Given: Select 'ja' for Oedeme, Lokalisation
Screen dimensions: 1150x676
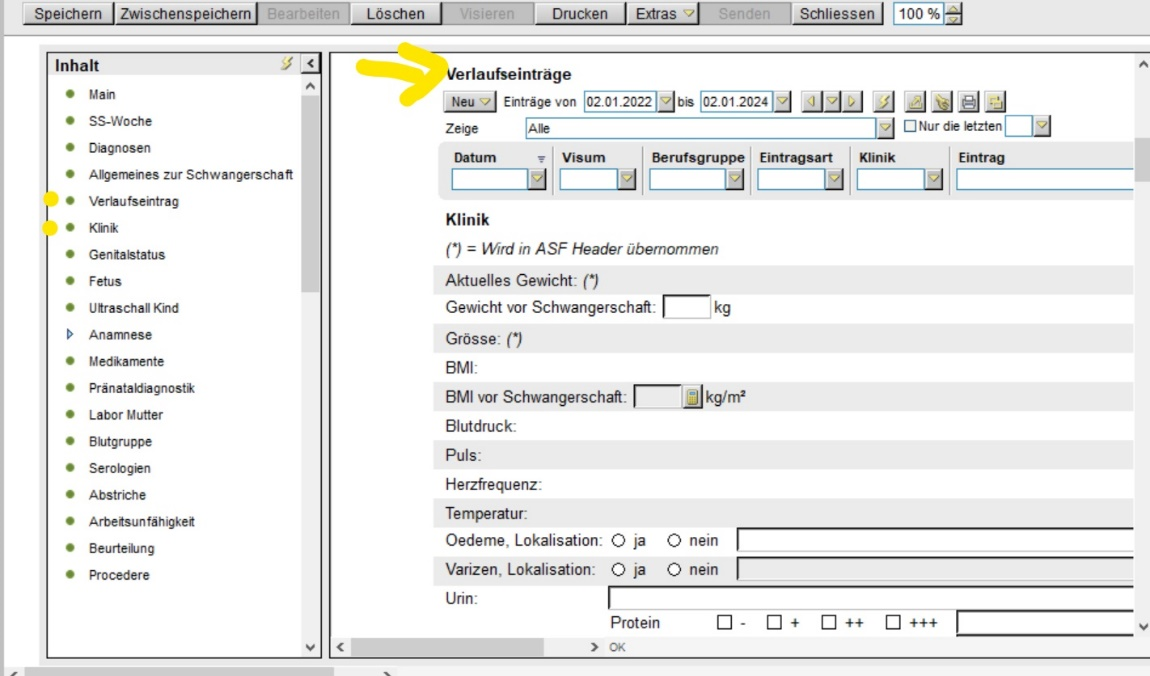Looking at the screenshot, I should pos(618,541).
